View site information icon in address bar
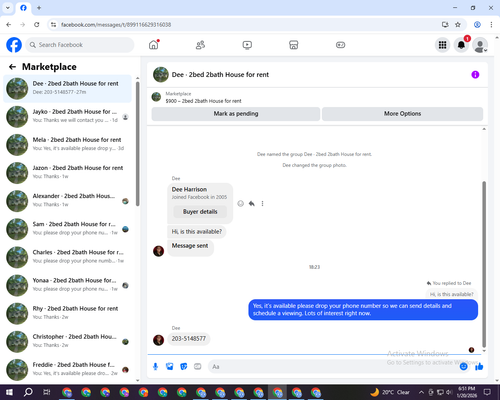 (53, 25)
